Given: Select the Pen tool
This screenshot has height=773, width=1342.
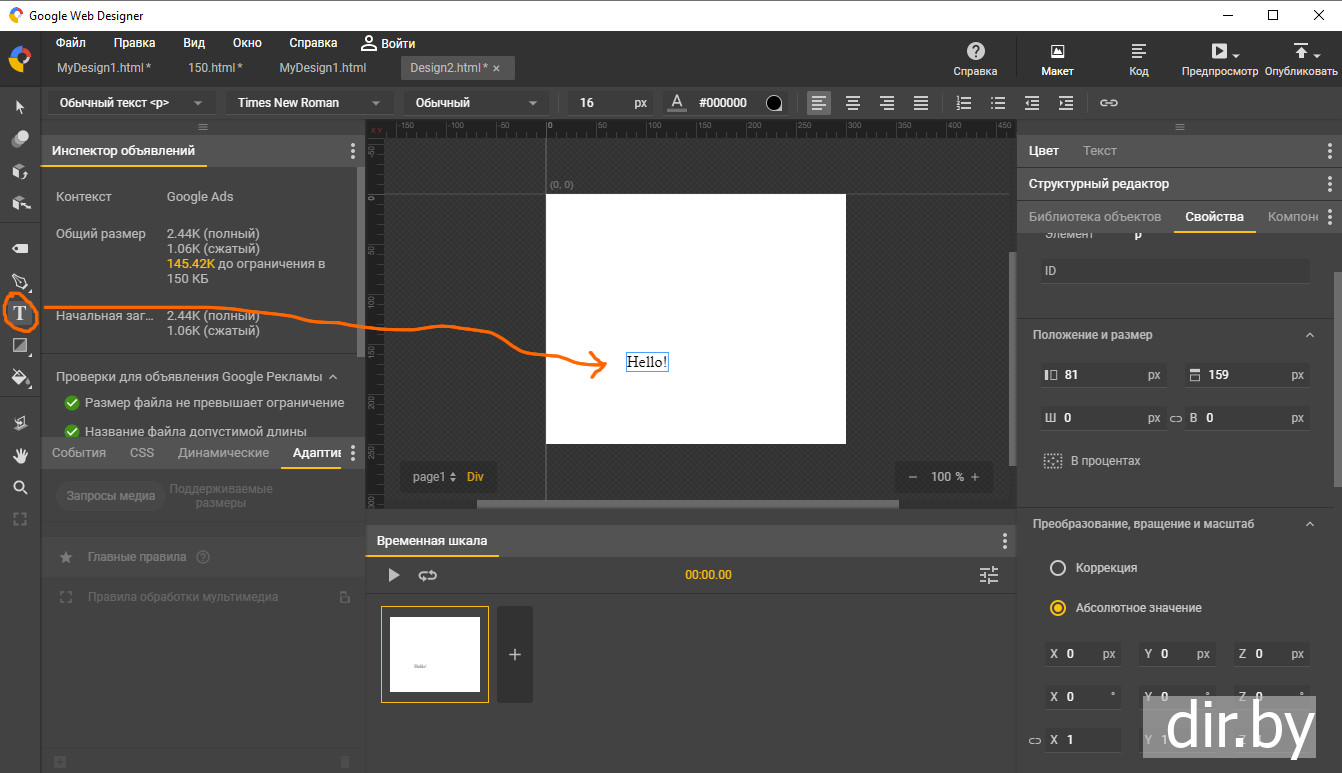Looking at the screenshot, I should coord(19,281).
